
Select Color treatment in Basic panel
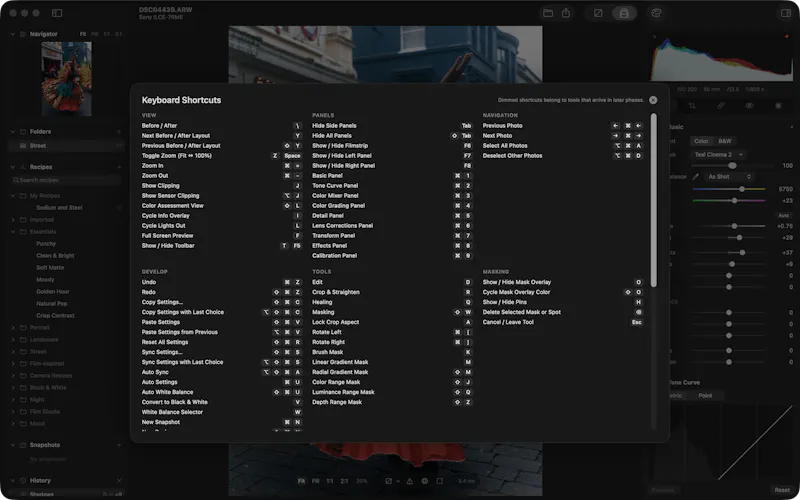(701, 141)
